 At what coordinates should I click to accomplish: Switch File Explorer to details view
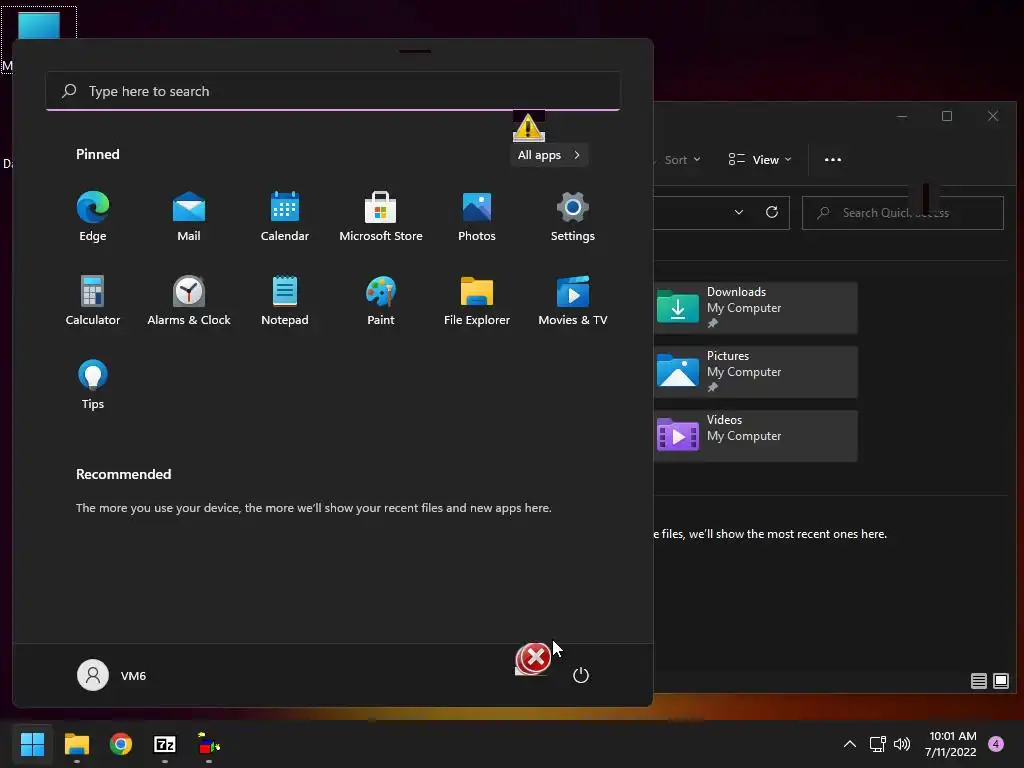[978, 681]
